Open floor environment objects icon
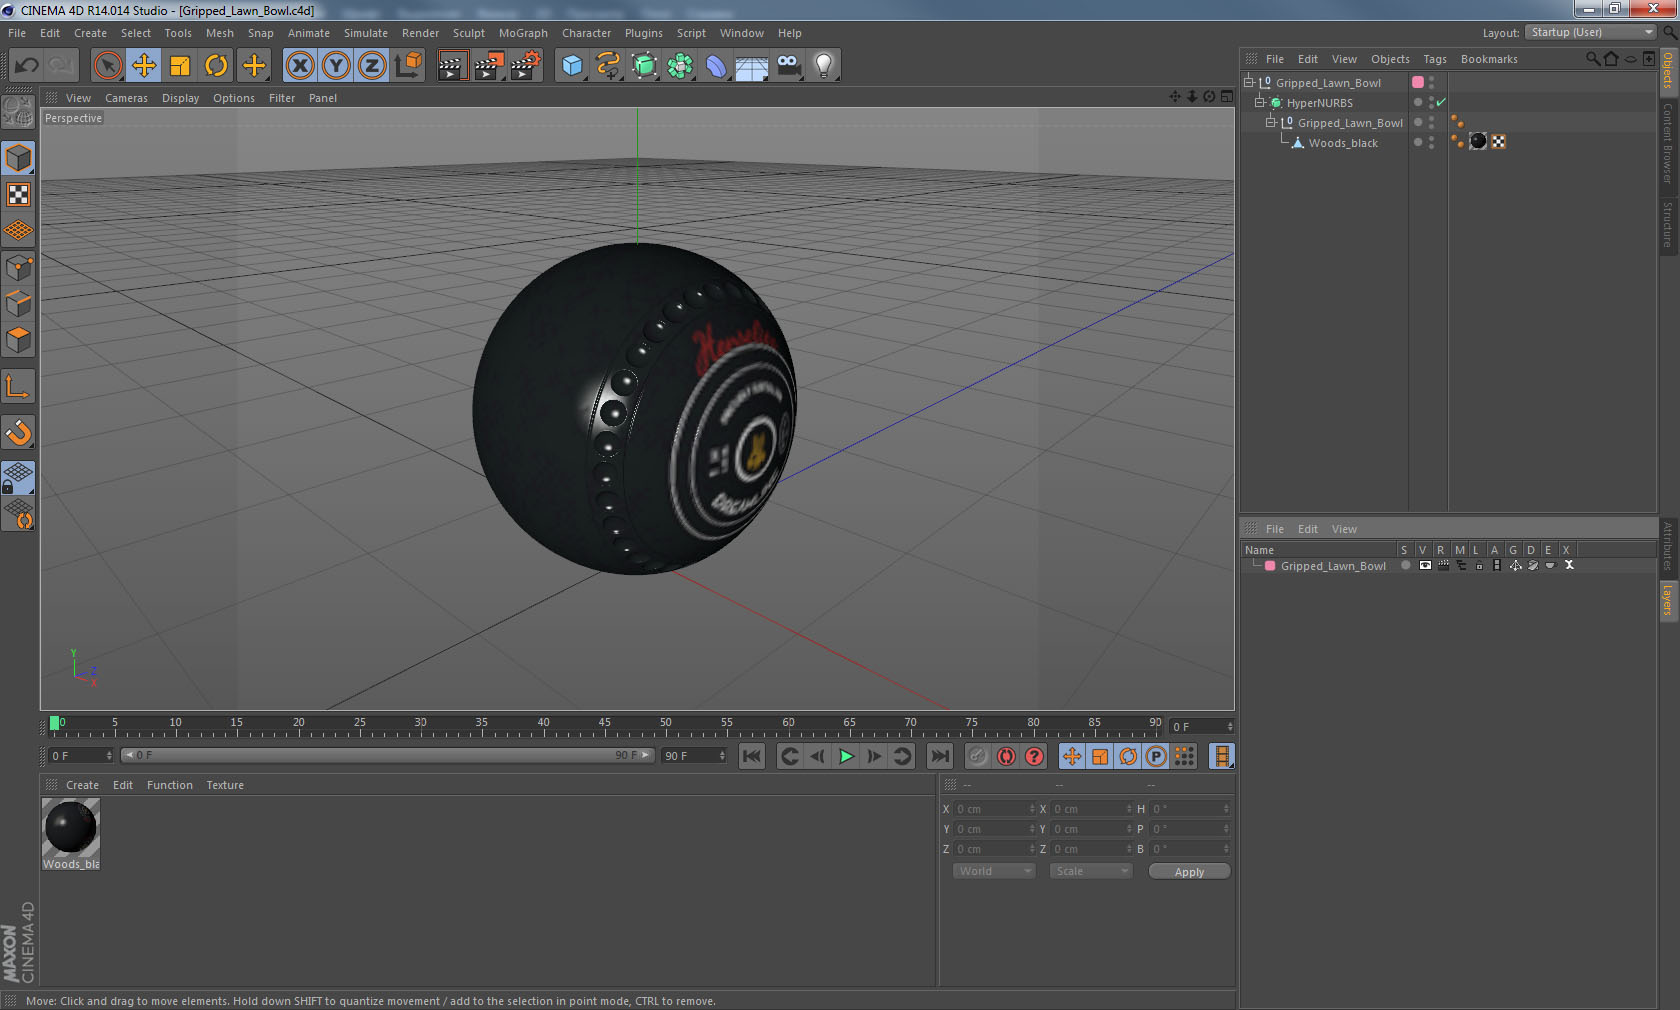Viewport: 1680px width, 1010px height. tap(752, 66)
